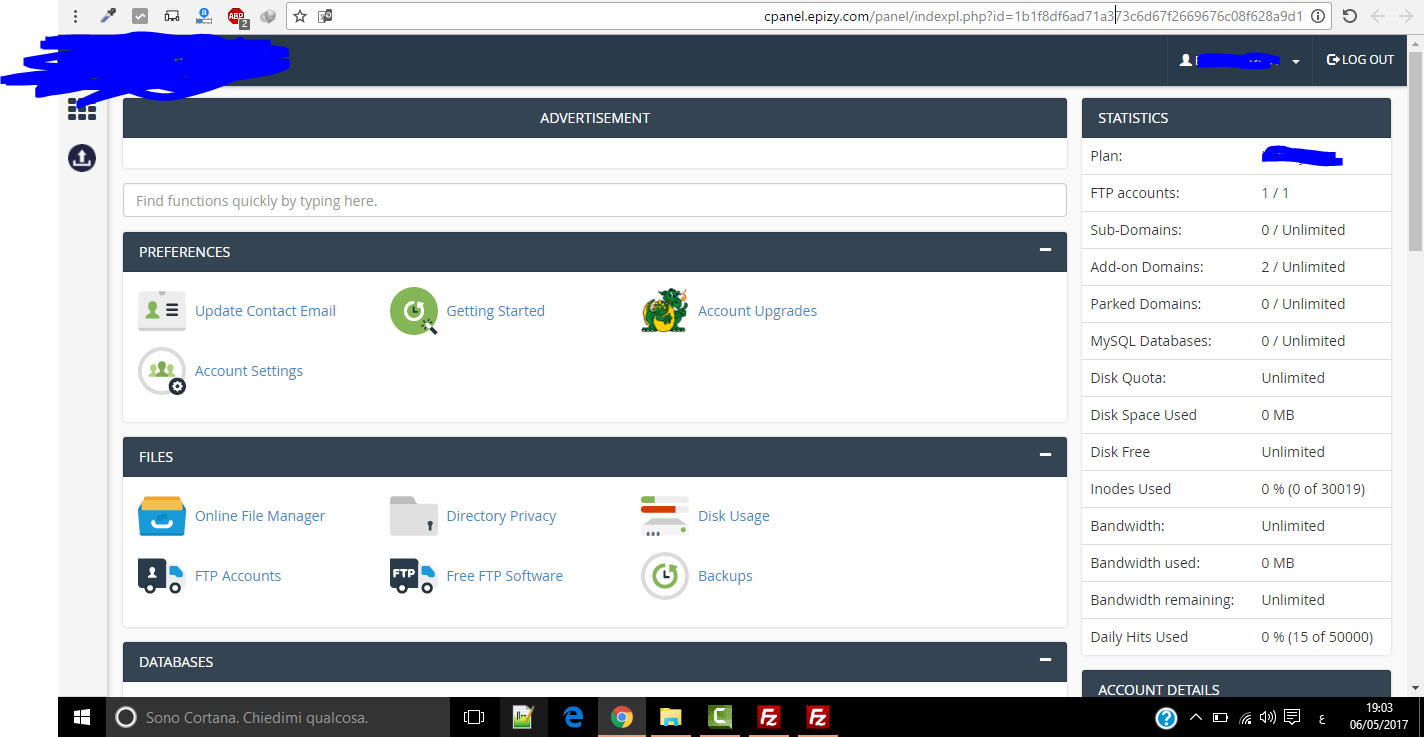Screen dimensions: 1424x737
Task: Open the Windows Start menu
Action: pos(82,717)
